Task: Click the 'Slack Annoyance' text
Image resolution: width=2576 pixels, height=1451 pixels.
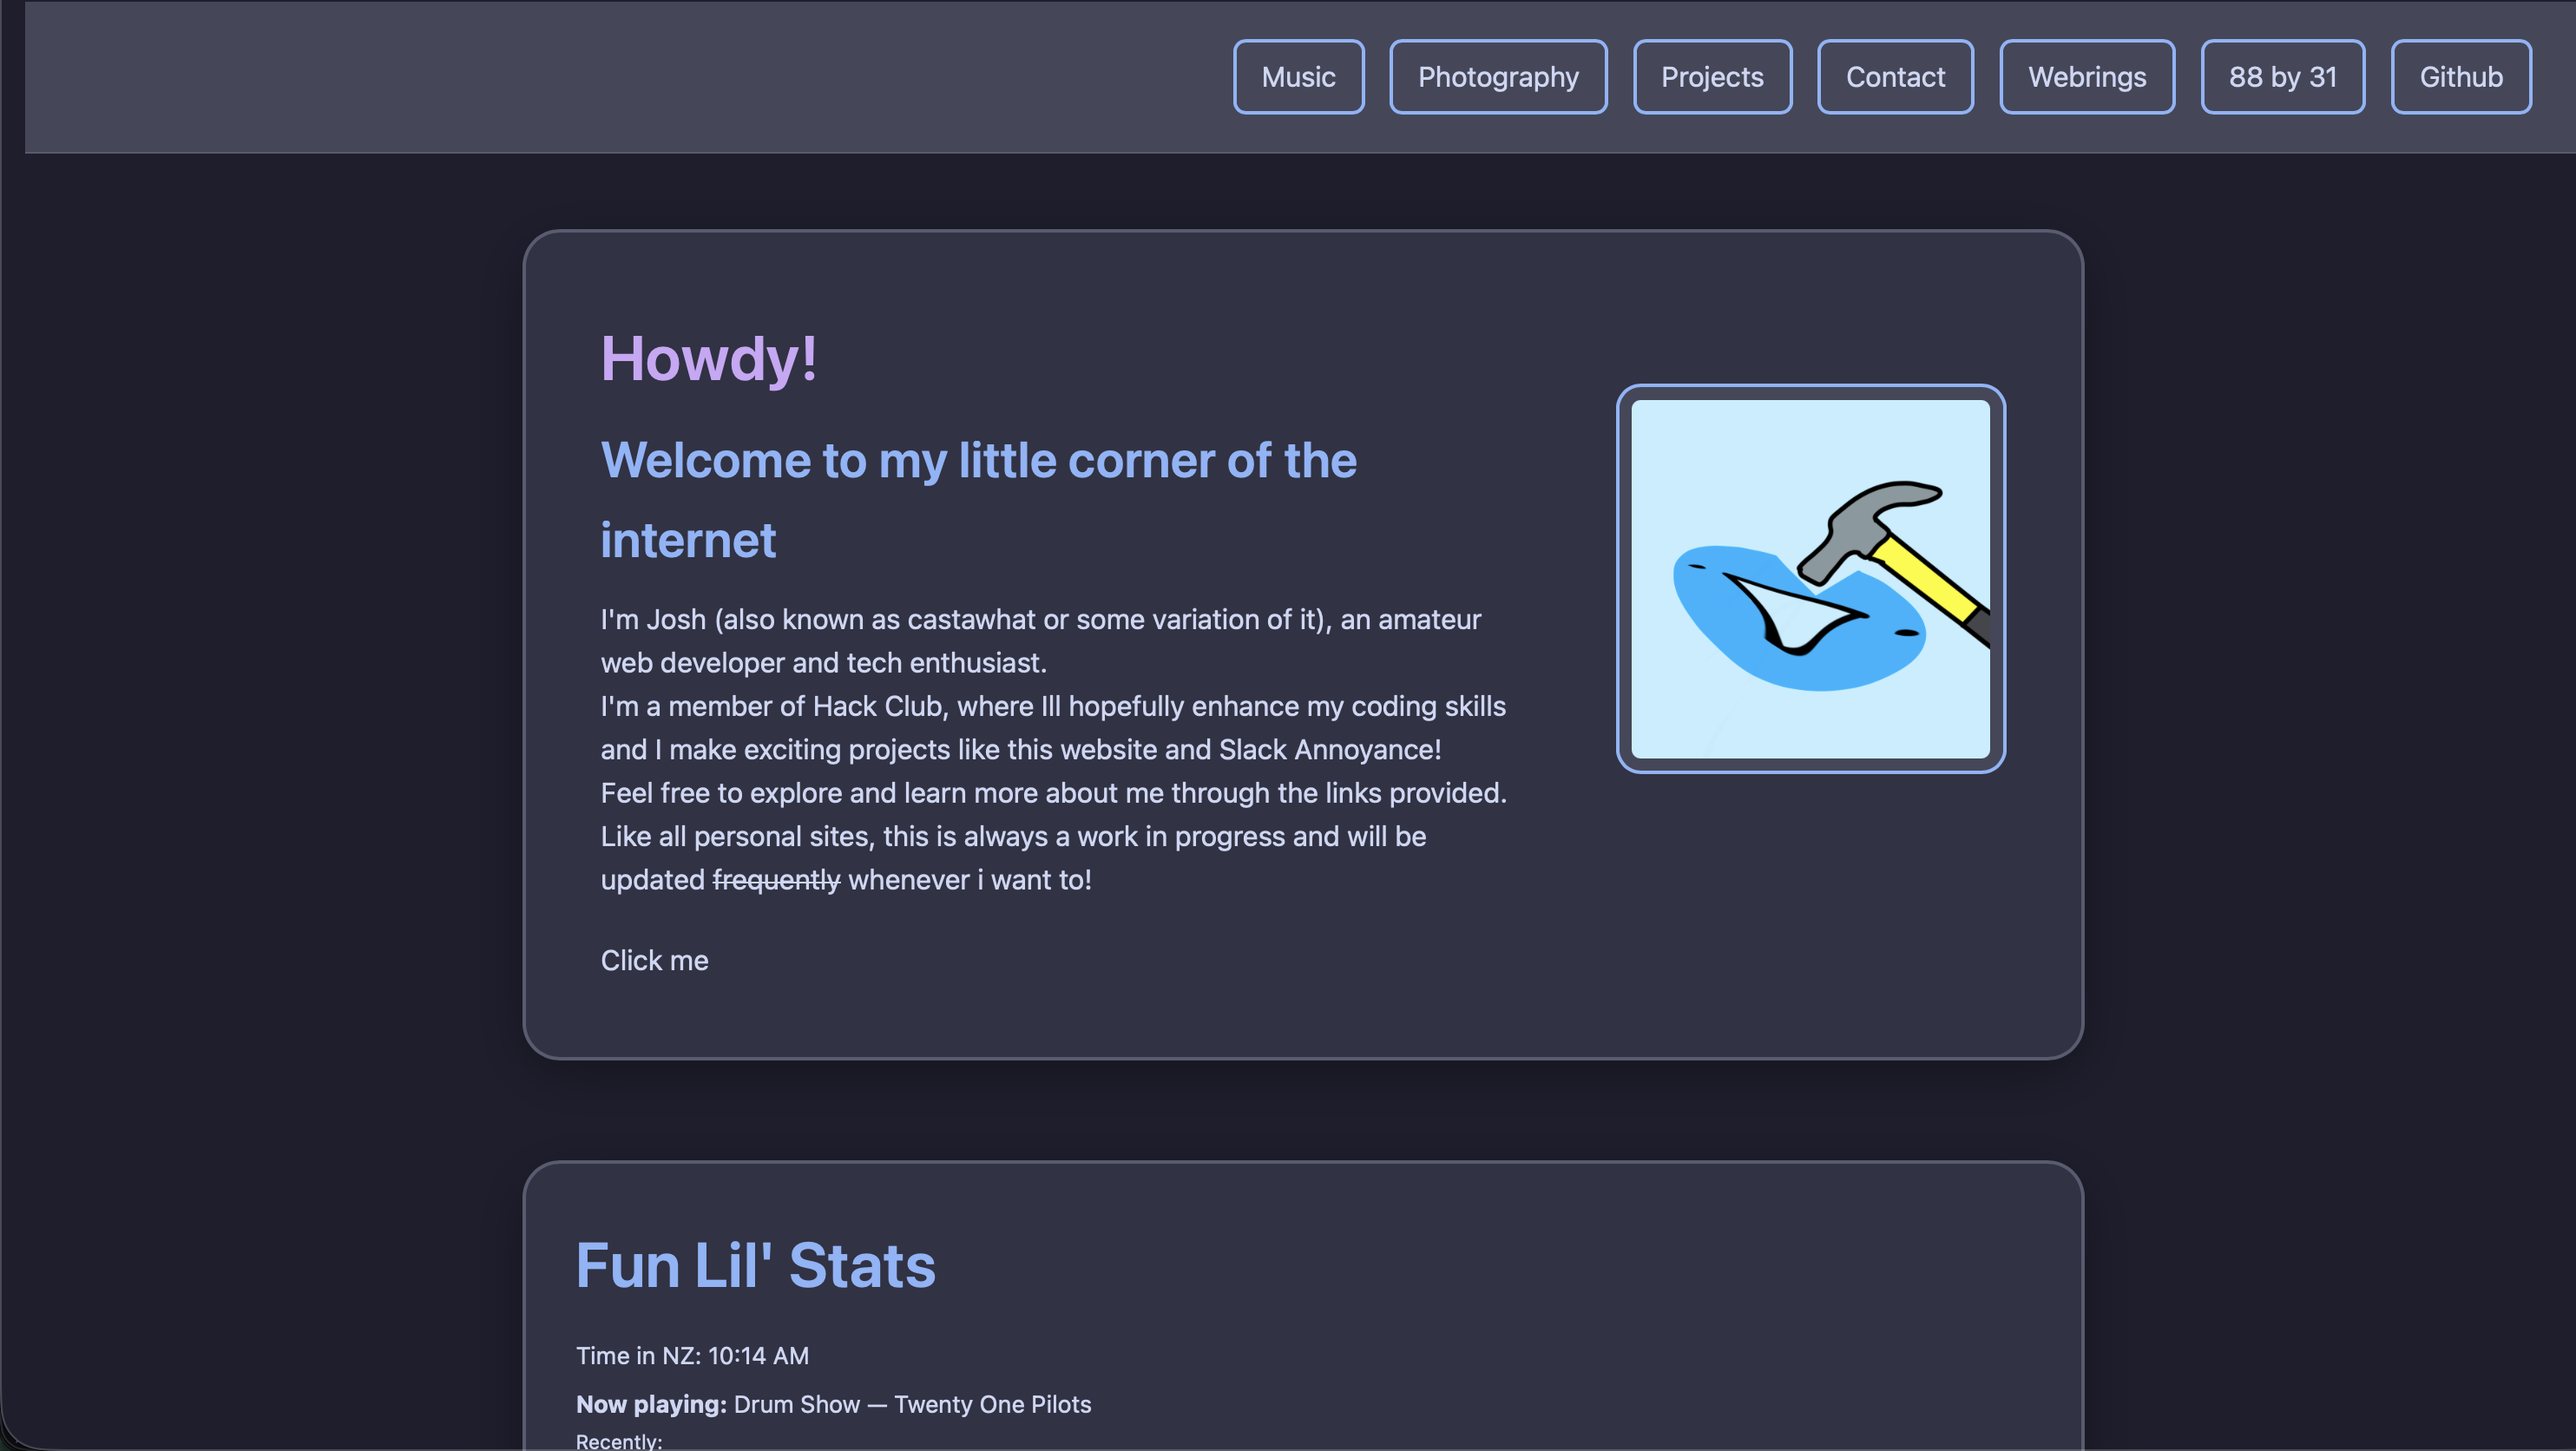Action: pos(1327,750)
